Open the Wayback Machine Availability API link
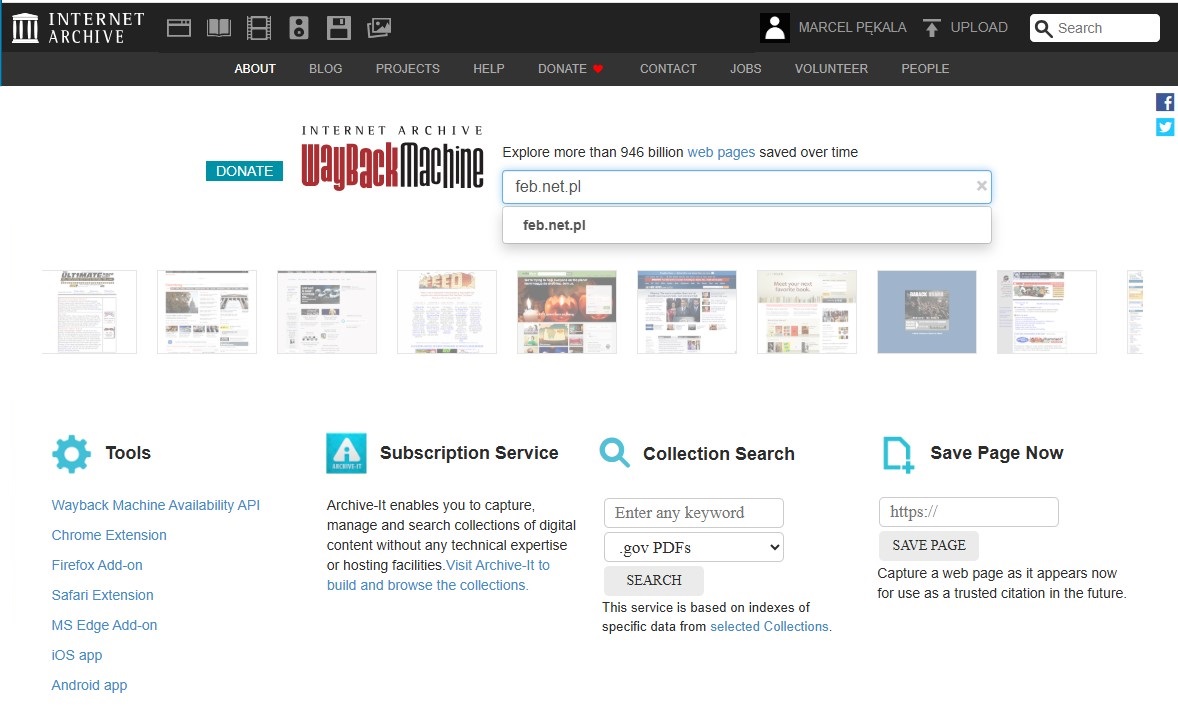 (x=156, y=505)
